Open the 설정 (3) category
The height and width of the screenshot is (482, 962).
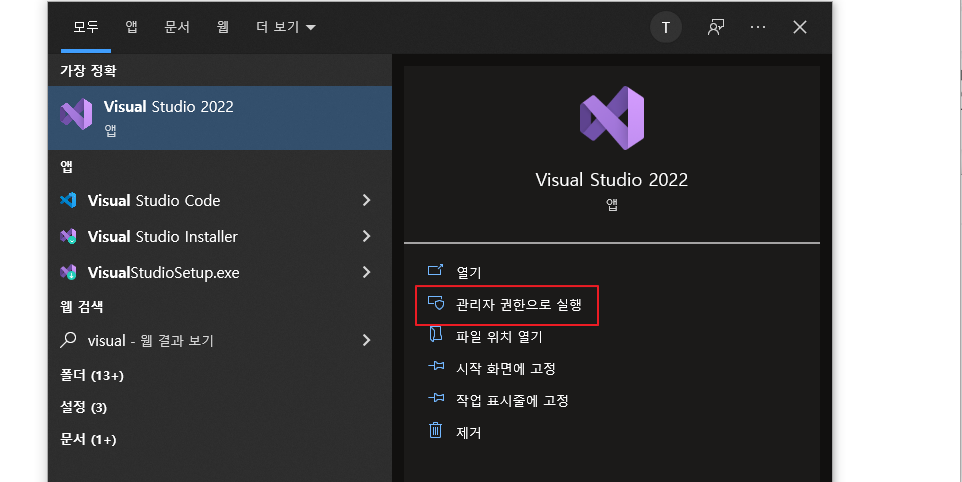83,407
